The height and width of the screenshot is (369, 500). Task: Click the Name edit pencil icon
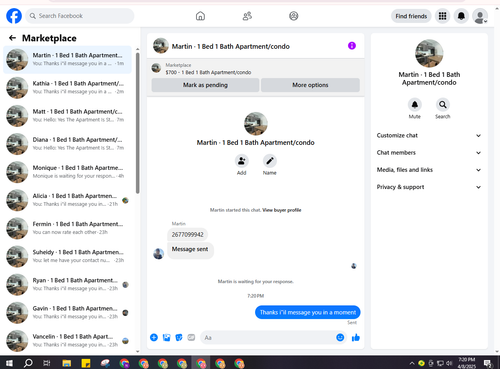click(270, 161)
